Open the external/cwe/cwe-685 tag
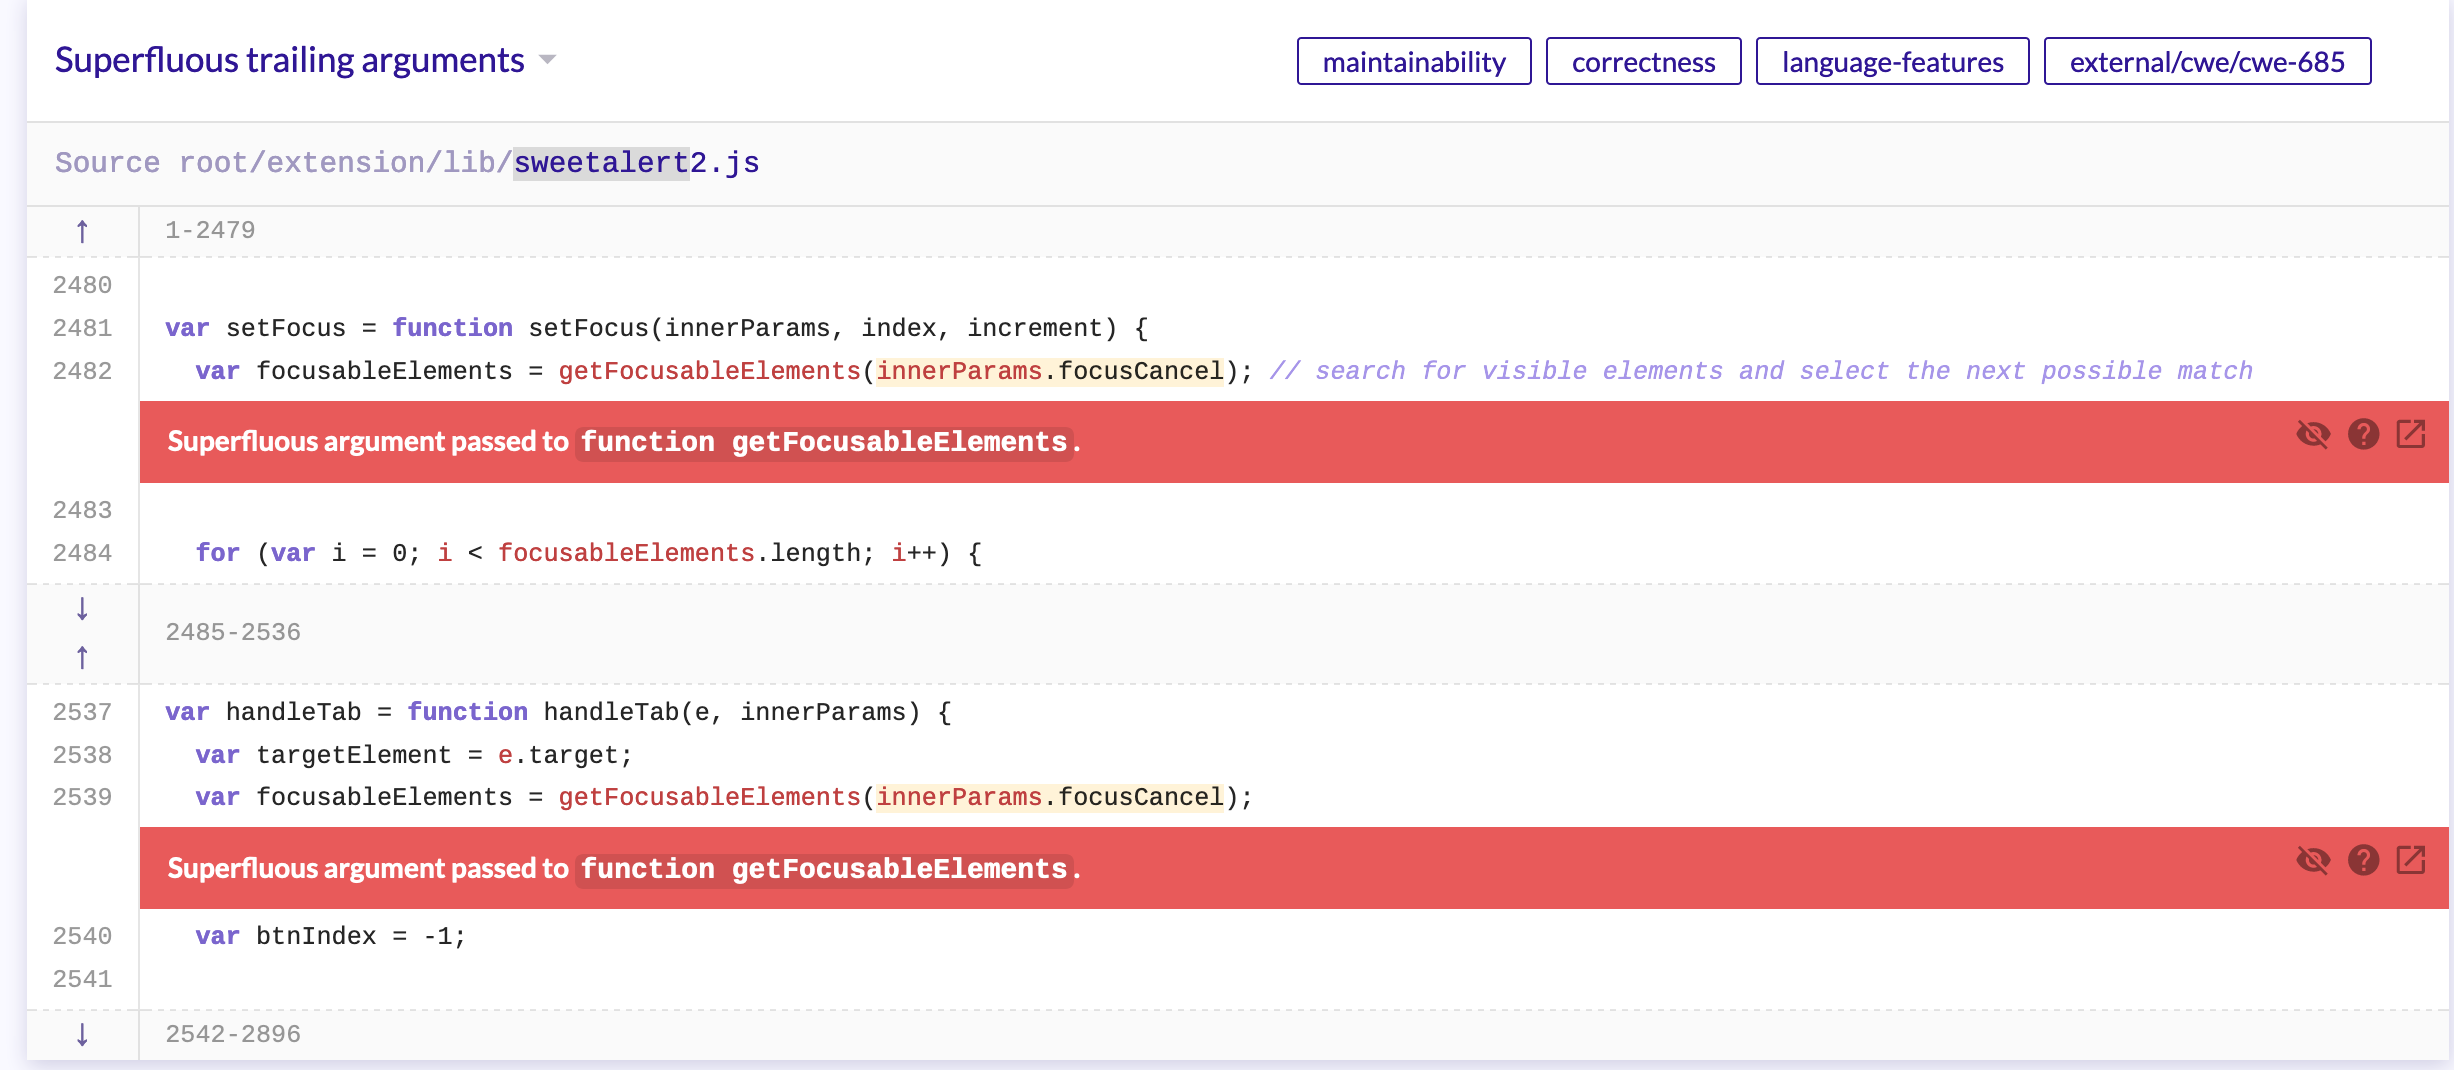 pyautogui.click(x=2207, y=61)
